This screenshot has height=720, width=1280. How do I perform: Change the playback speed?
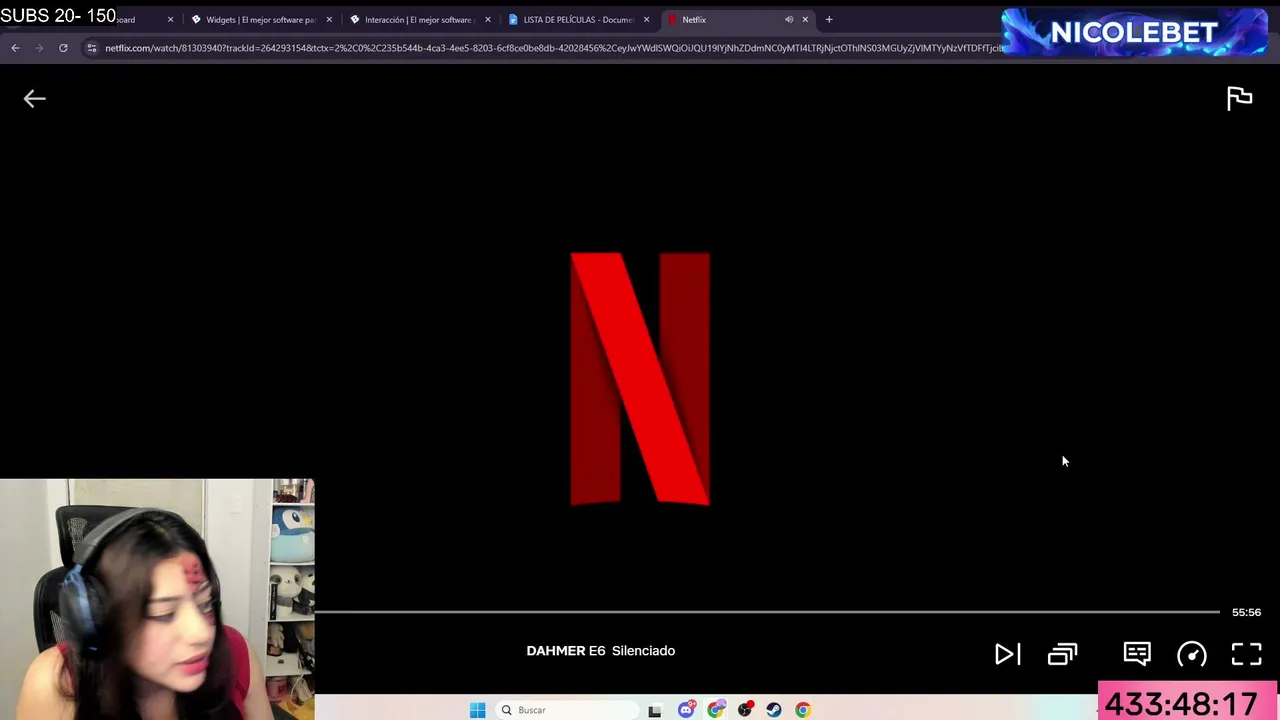pyautogui.click(x=1192, y=654)
